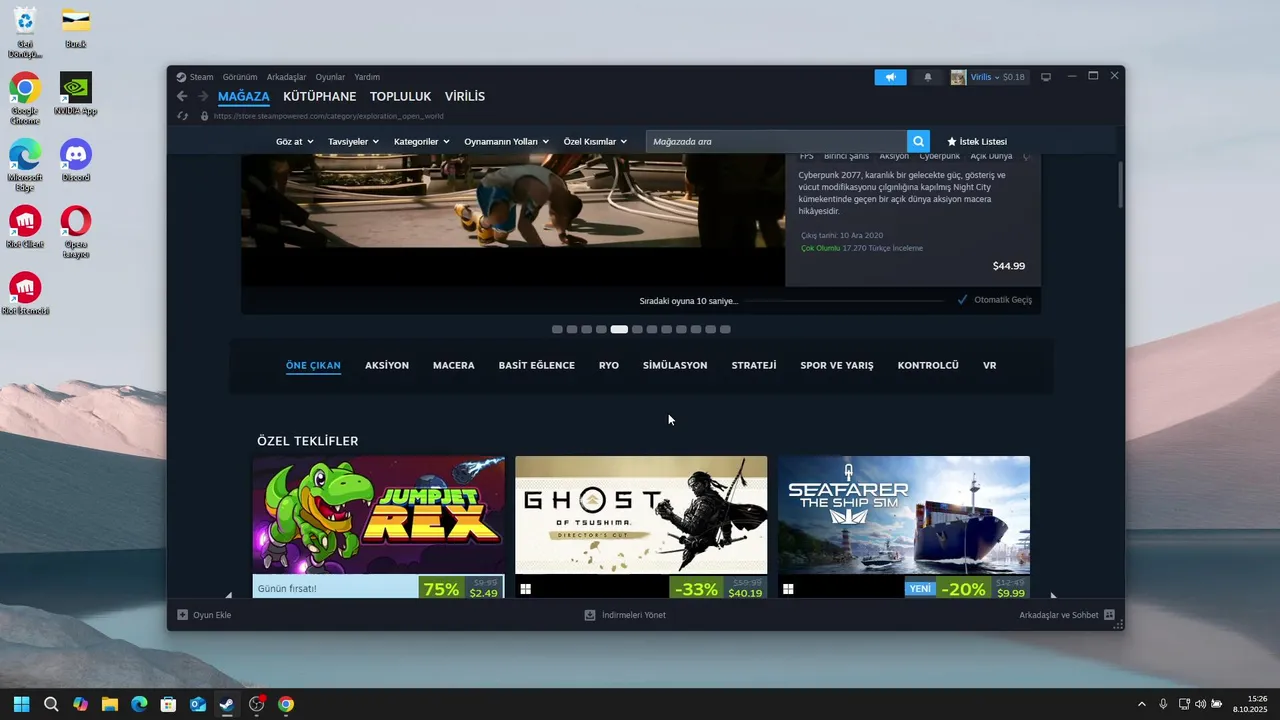
Task: Open the friends and chat icon
Action: coord(1109,615)
